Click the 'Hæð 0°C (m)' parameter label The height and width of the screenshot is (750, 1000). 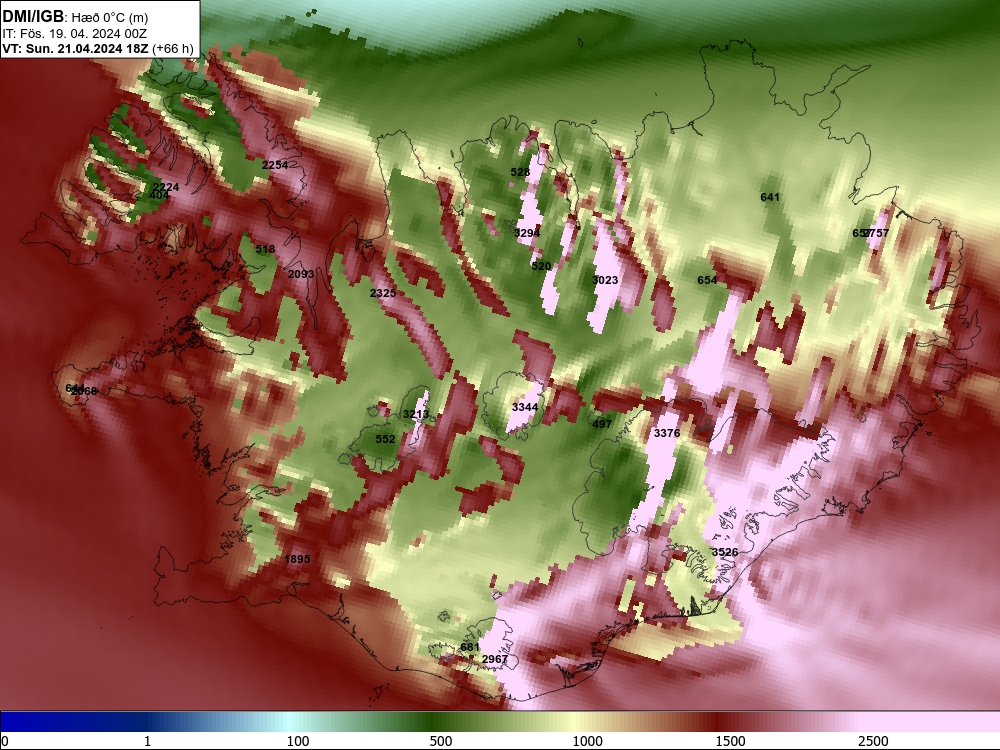(109, 18)
